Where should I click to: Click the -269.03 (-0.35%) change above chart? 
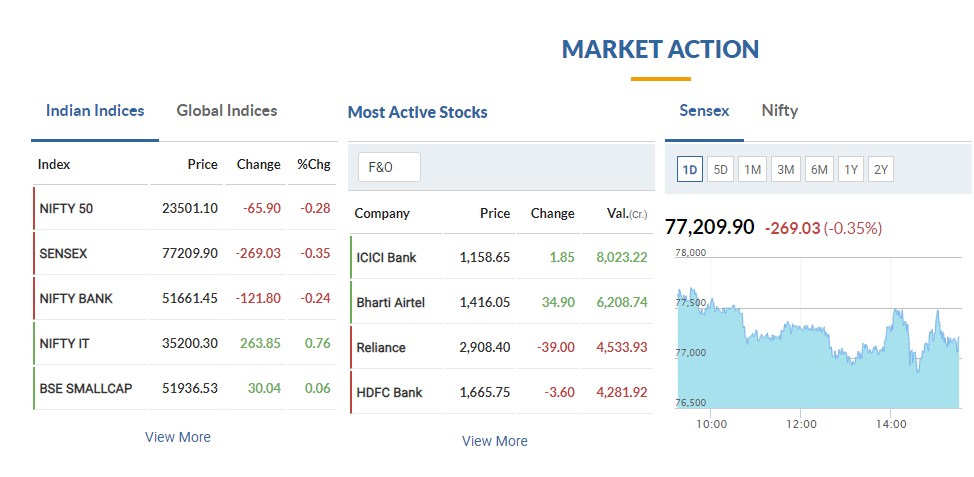824,228
